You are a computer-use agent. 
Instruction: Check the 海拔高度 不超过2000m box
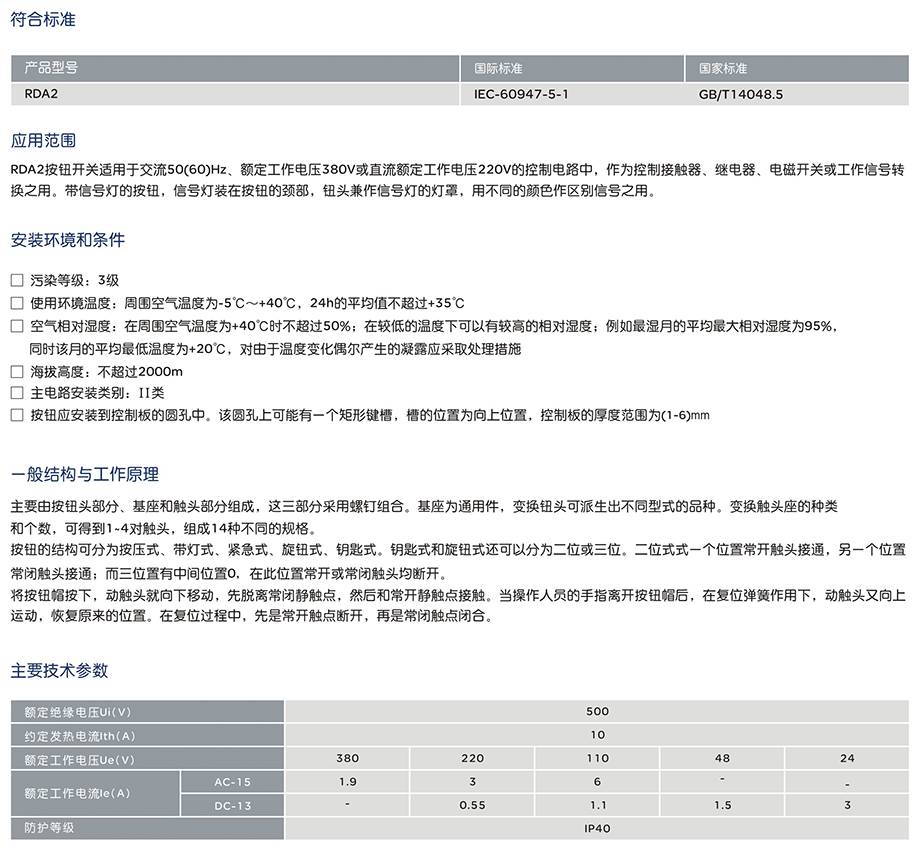16,371
